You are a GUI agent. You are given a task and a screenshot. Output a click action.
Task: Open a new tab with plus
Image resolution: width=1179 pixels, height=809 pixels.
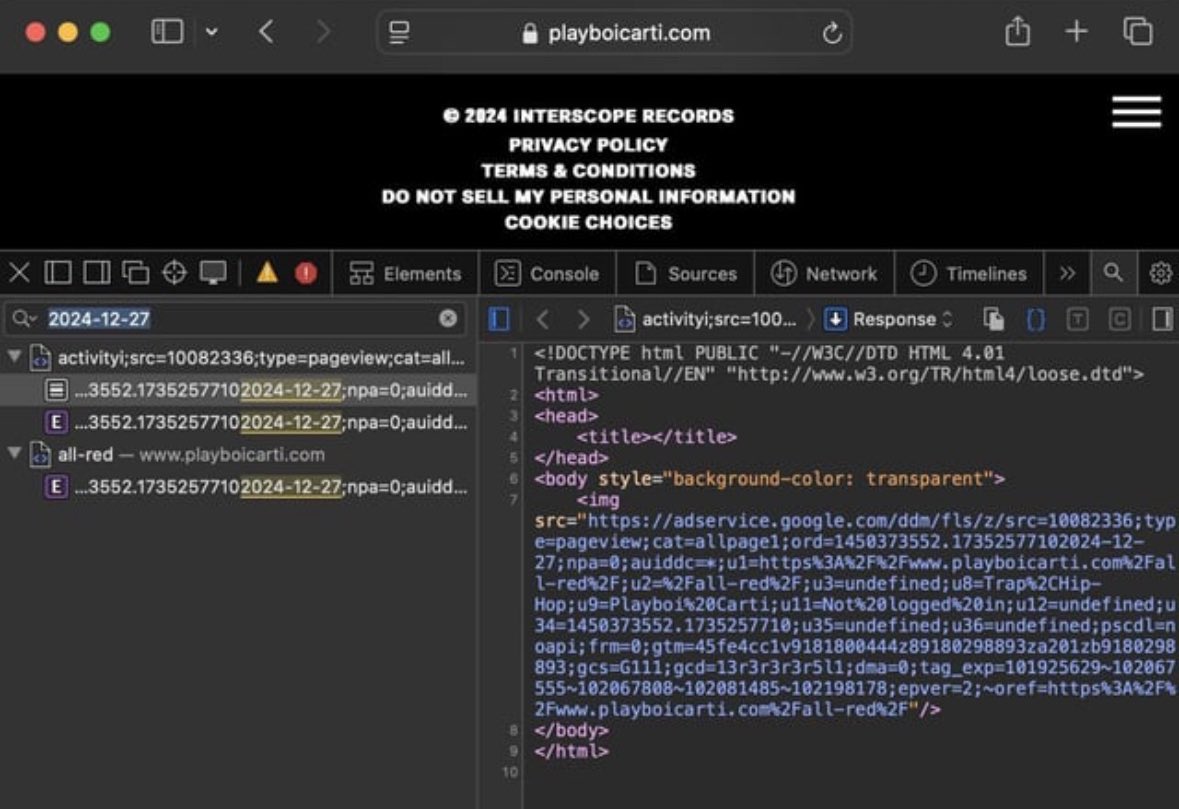coord(1077,32)
